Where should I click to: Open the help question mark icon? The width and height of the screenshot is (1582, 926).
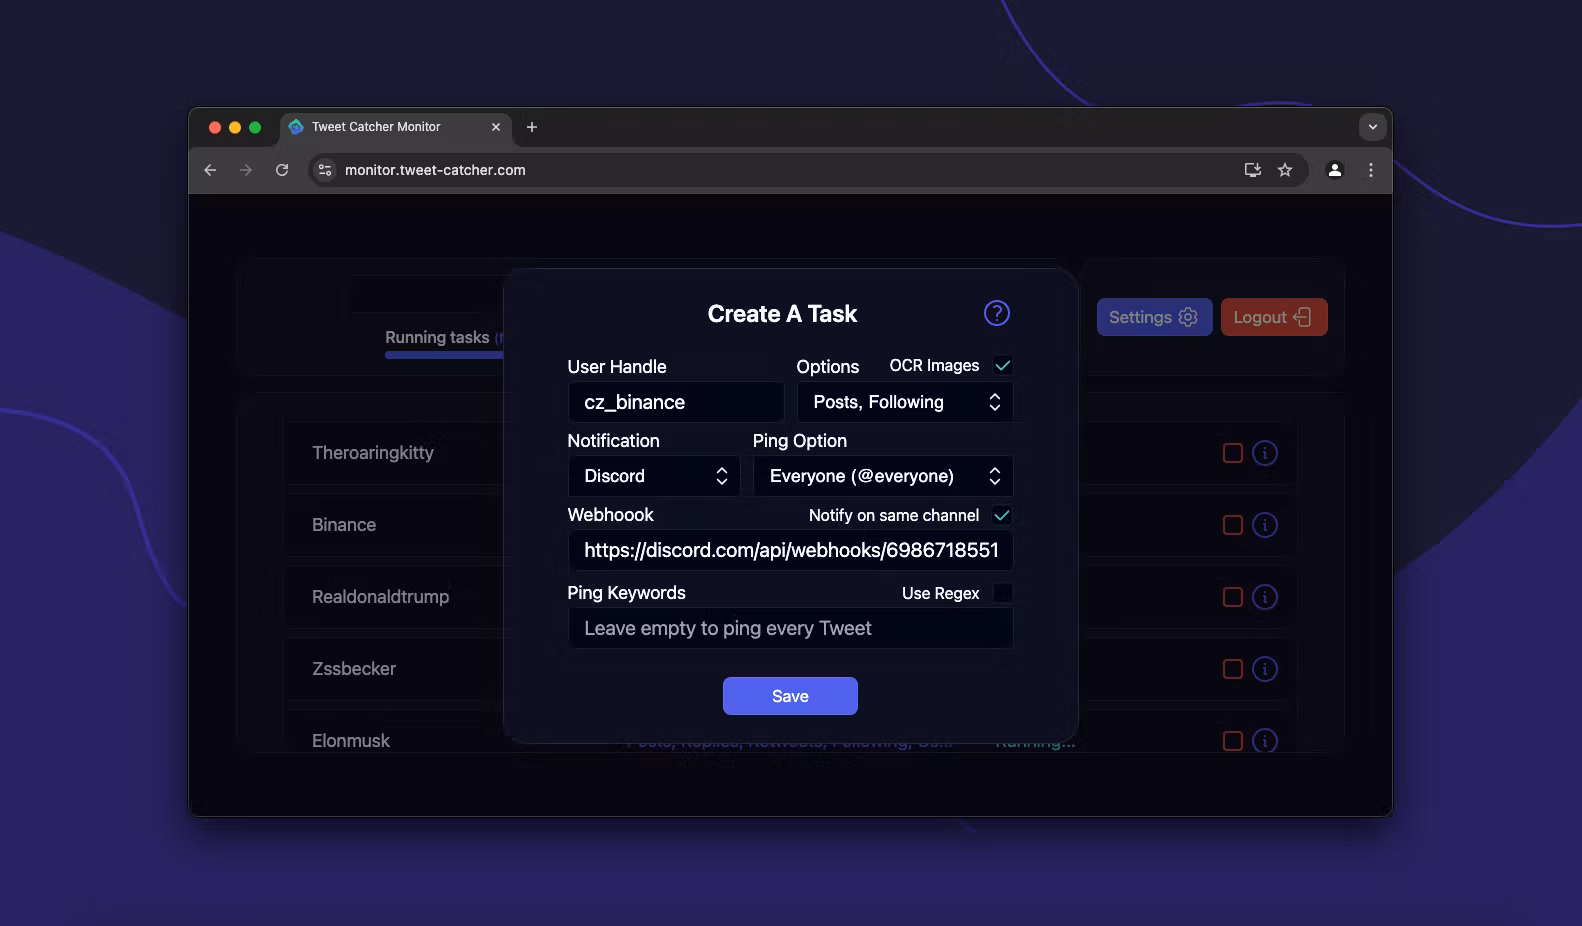click(996, 313)
